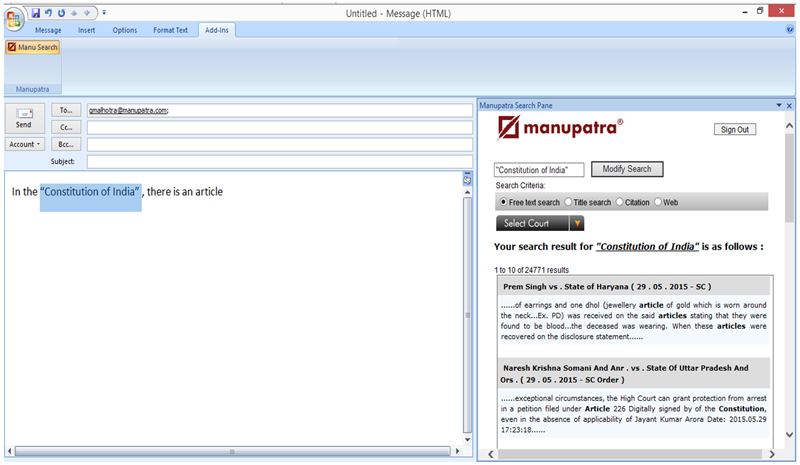Open Manupatra Search Pane options arrow

pyautogui.click(x=778, y=105)
